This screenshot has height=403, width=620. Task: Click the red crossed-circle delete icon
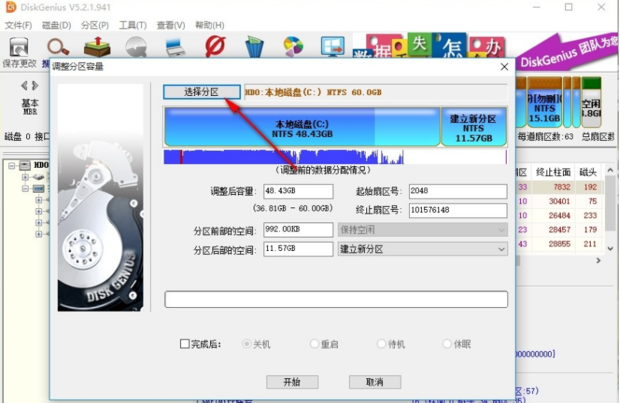tap(215, 46)
